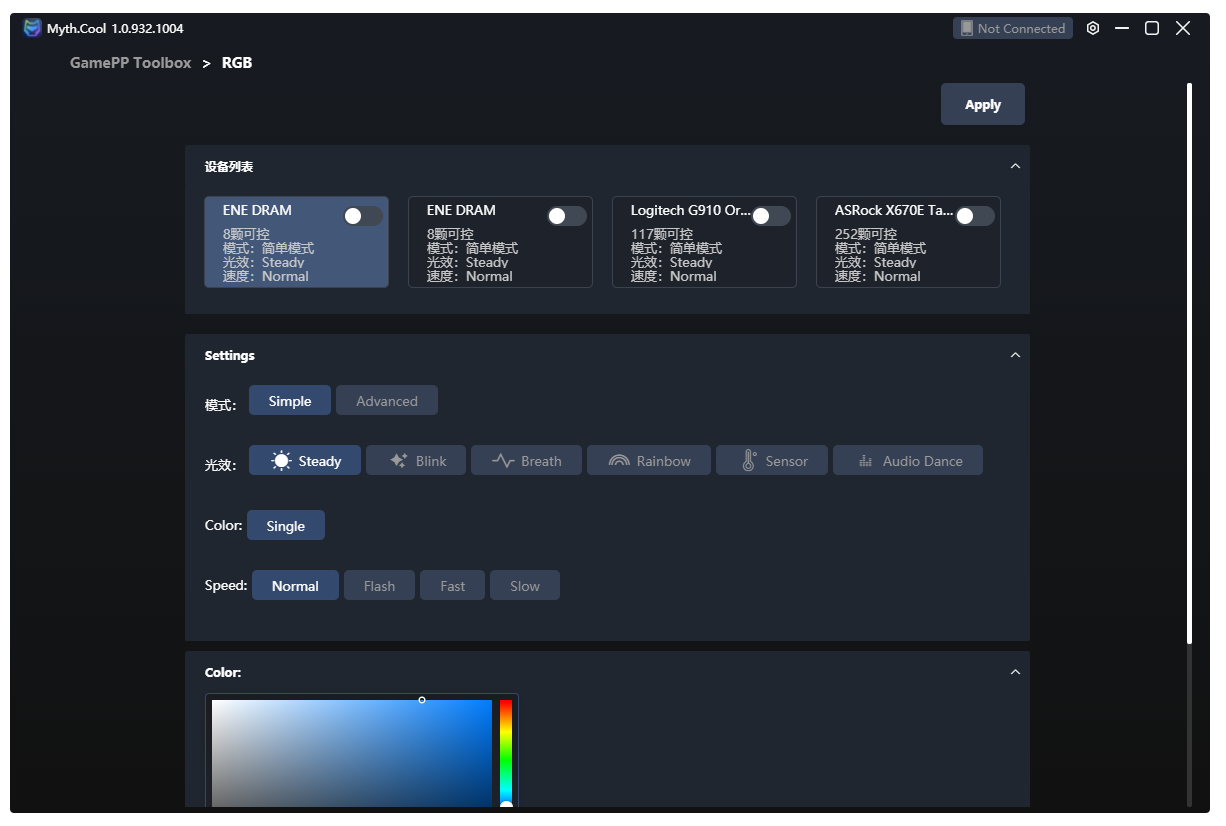Set speed to Fast
Viewport: 1226px width, 826px height.
click(452, 586)
